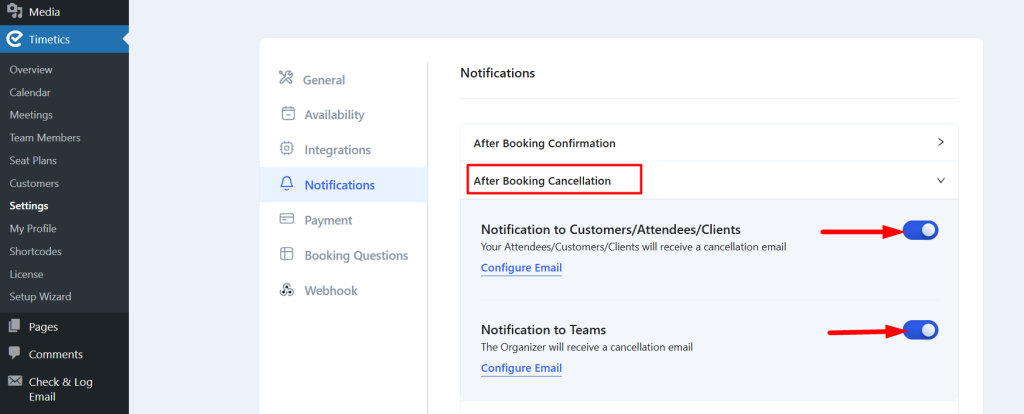The height and width of the screenshot is (414, 1024).
Task: Launch the Setup Wizard submenu item
Action: tap(40, 296)
